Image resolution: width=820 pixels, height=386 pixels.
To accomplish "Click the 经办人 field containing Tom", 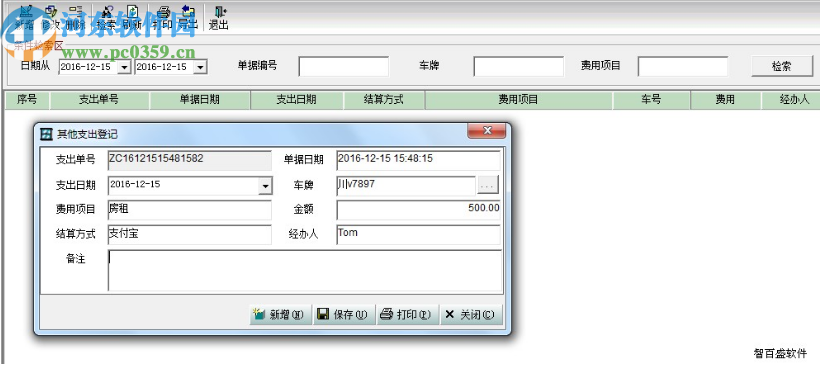I will (418, 234).
